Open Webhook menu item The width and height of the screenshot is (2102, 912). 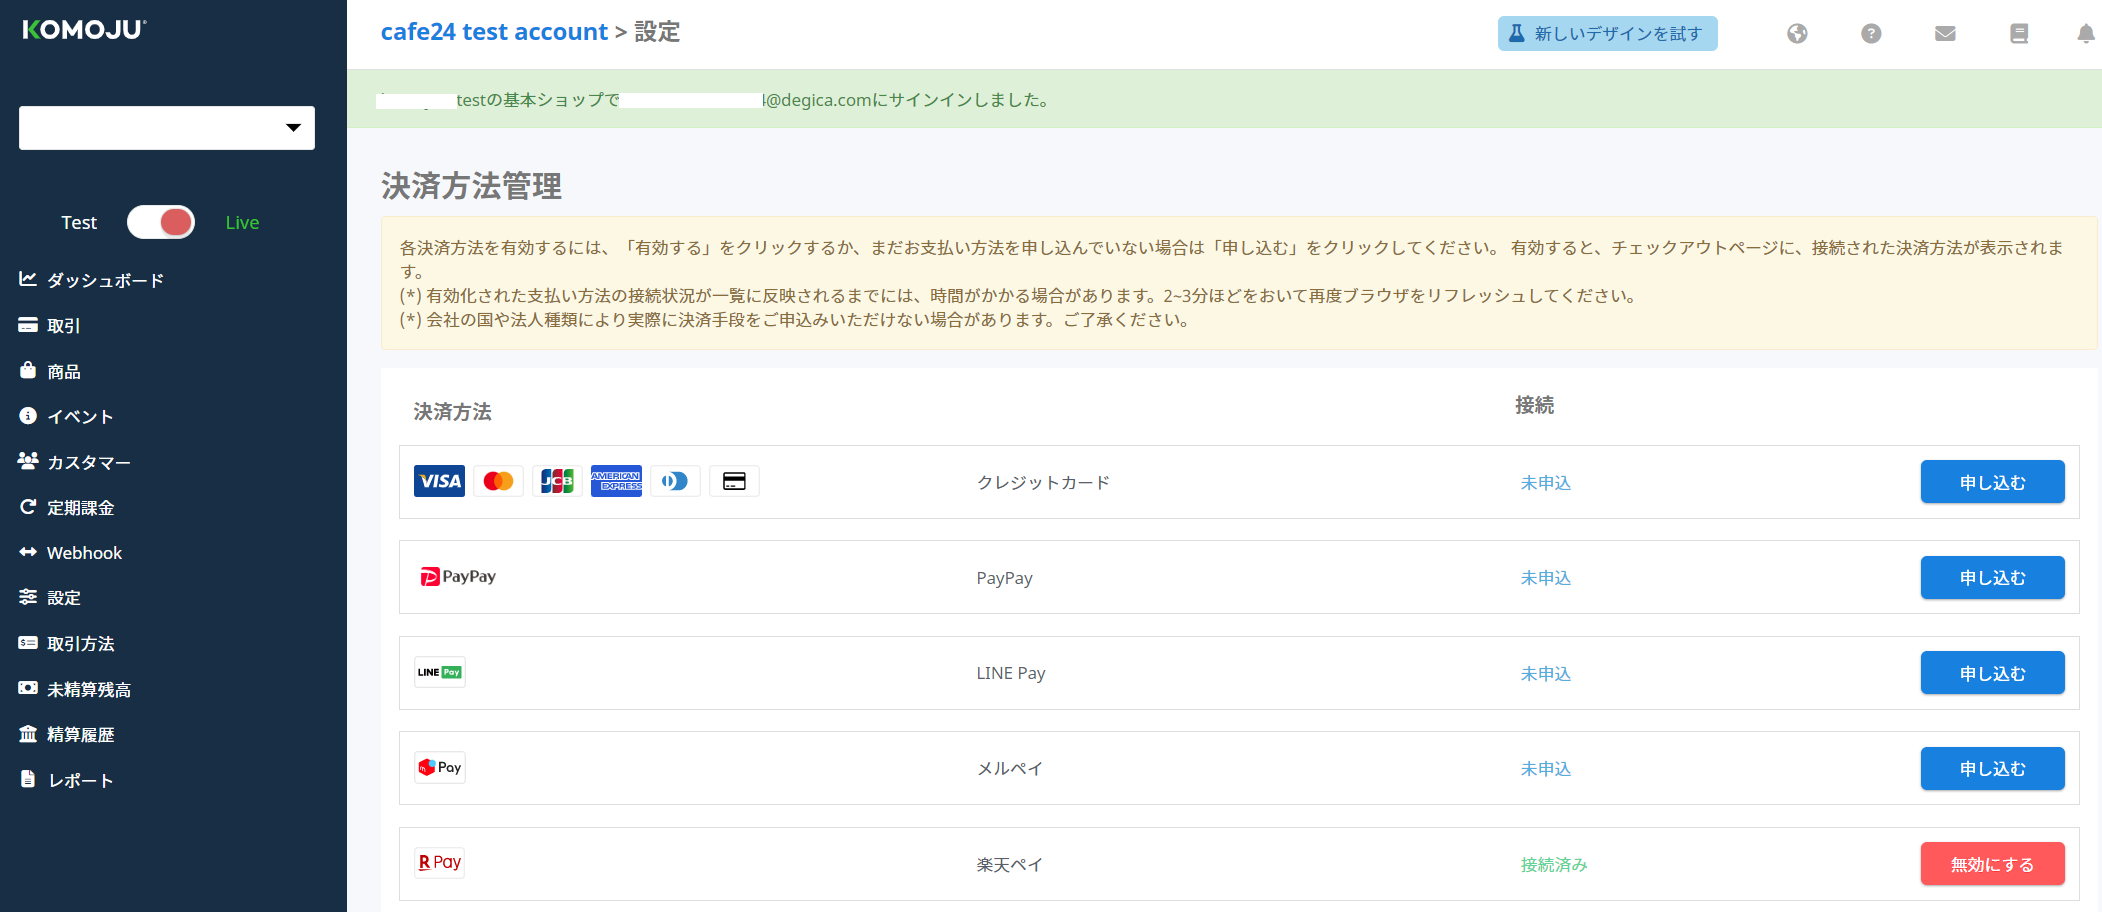point(84,553)
